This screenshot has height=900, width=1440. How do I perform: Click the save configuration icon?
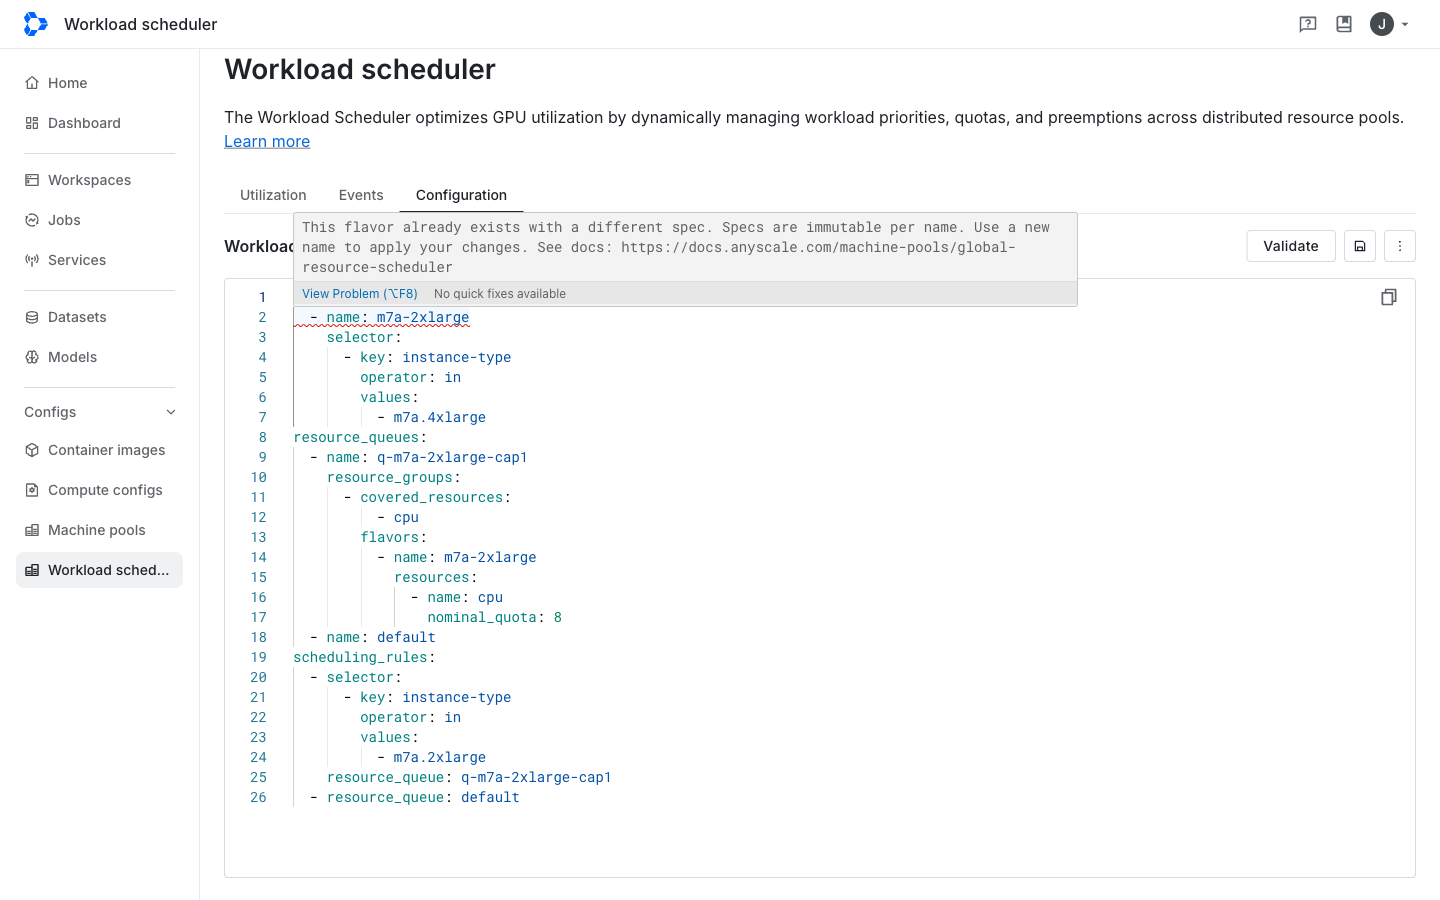pos(1360,246)
